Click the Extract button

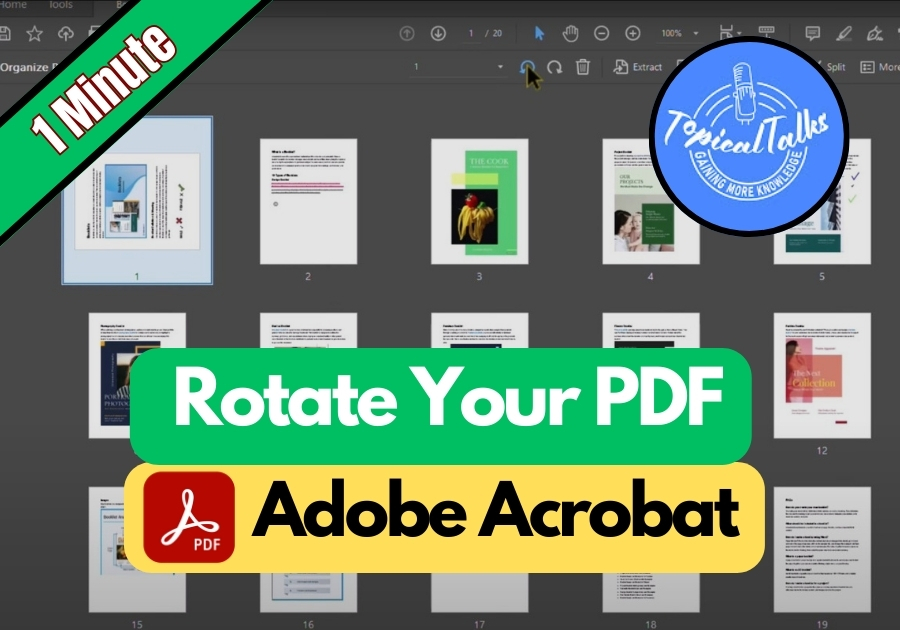(637, 67)
